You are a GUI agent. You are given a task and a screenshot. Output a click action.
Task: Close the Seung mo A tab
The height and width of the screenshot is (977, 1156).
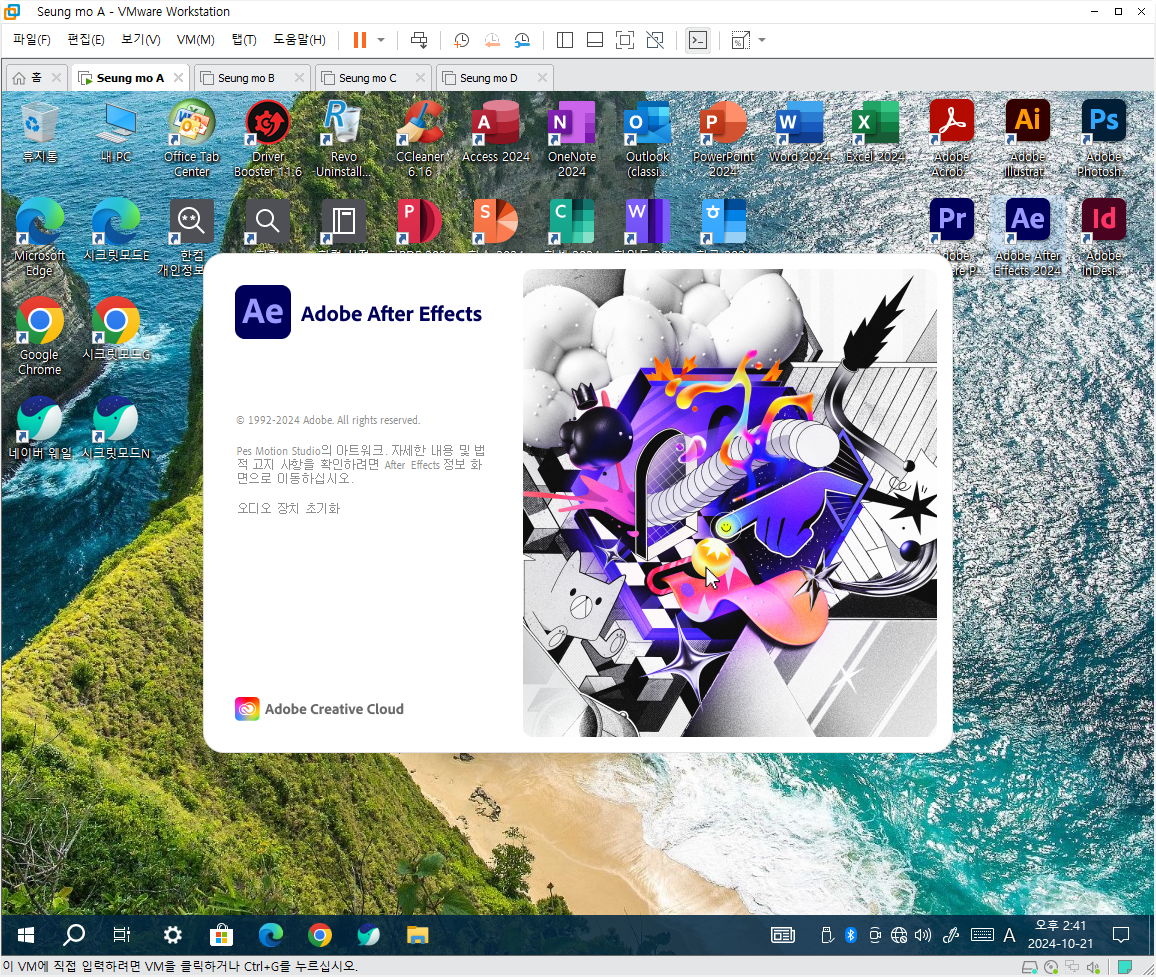[x=178, y=77]
